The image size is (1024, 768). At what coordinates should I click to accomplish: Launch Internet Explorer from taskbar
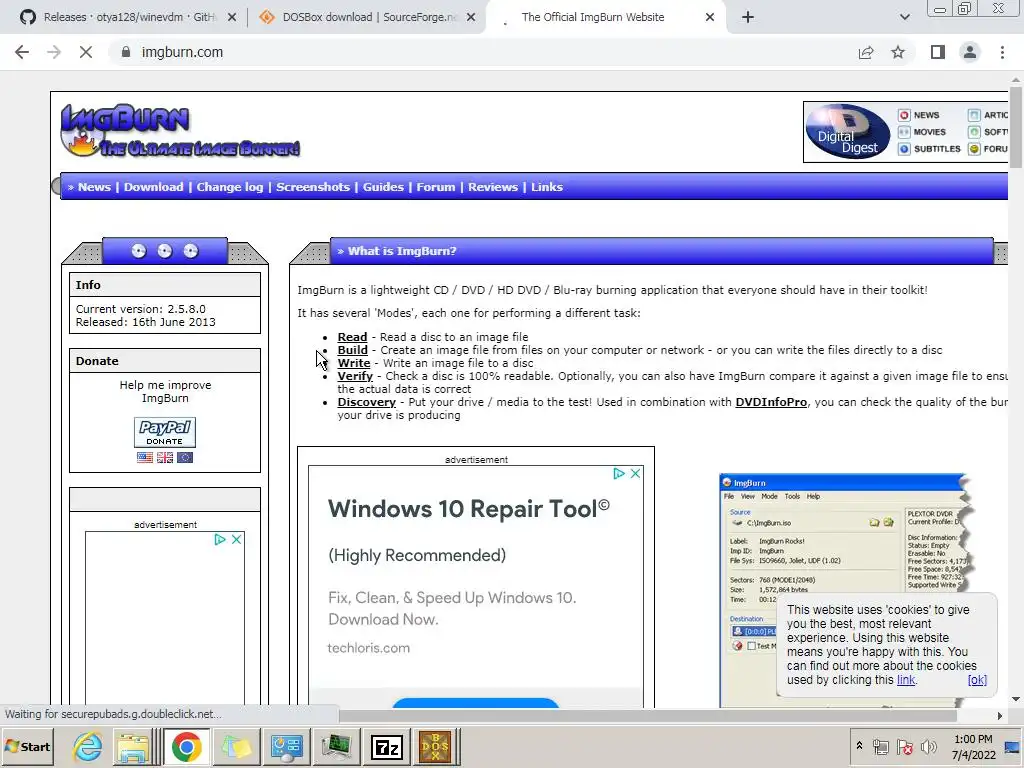(x=87, y=747)
